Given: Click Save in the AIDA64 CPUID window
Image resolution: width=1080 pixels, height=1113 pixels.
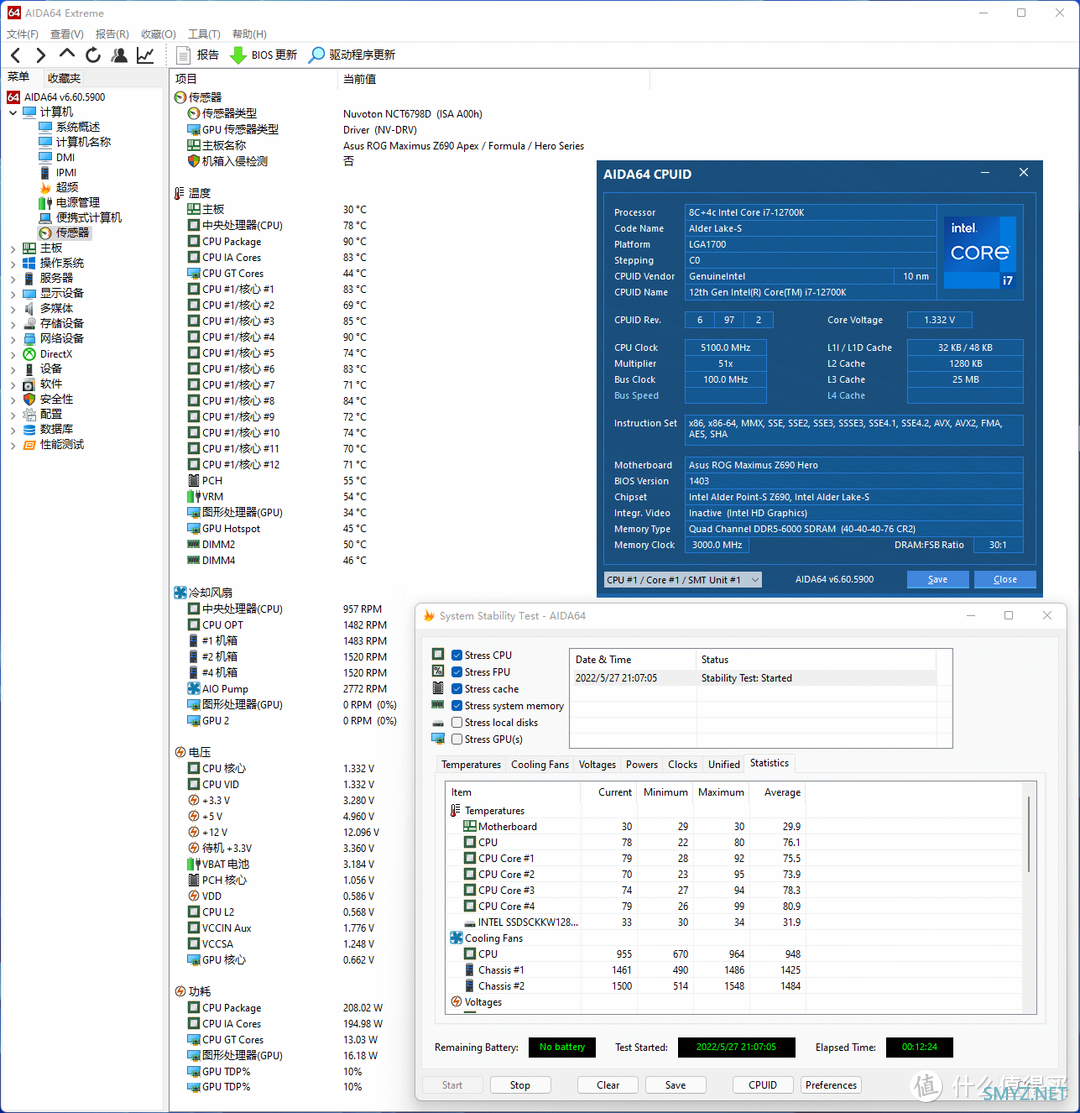Looking at the screenshot, I should [x=937, y=580].
